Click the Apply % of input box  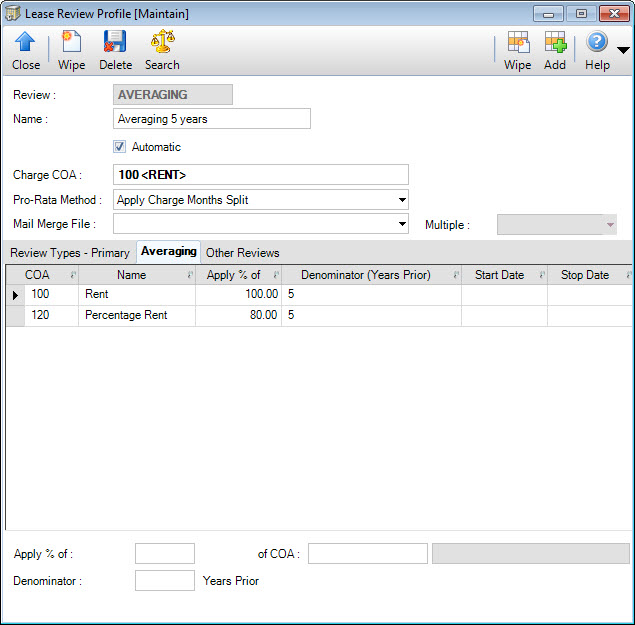tap(165, 554)
